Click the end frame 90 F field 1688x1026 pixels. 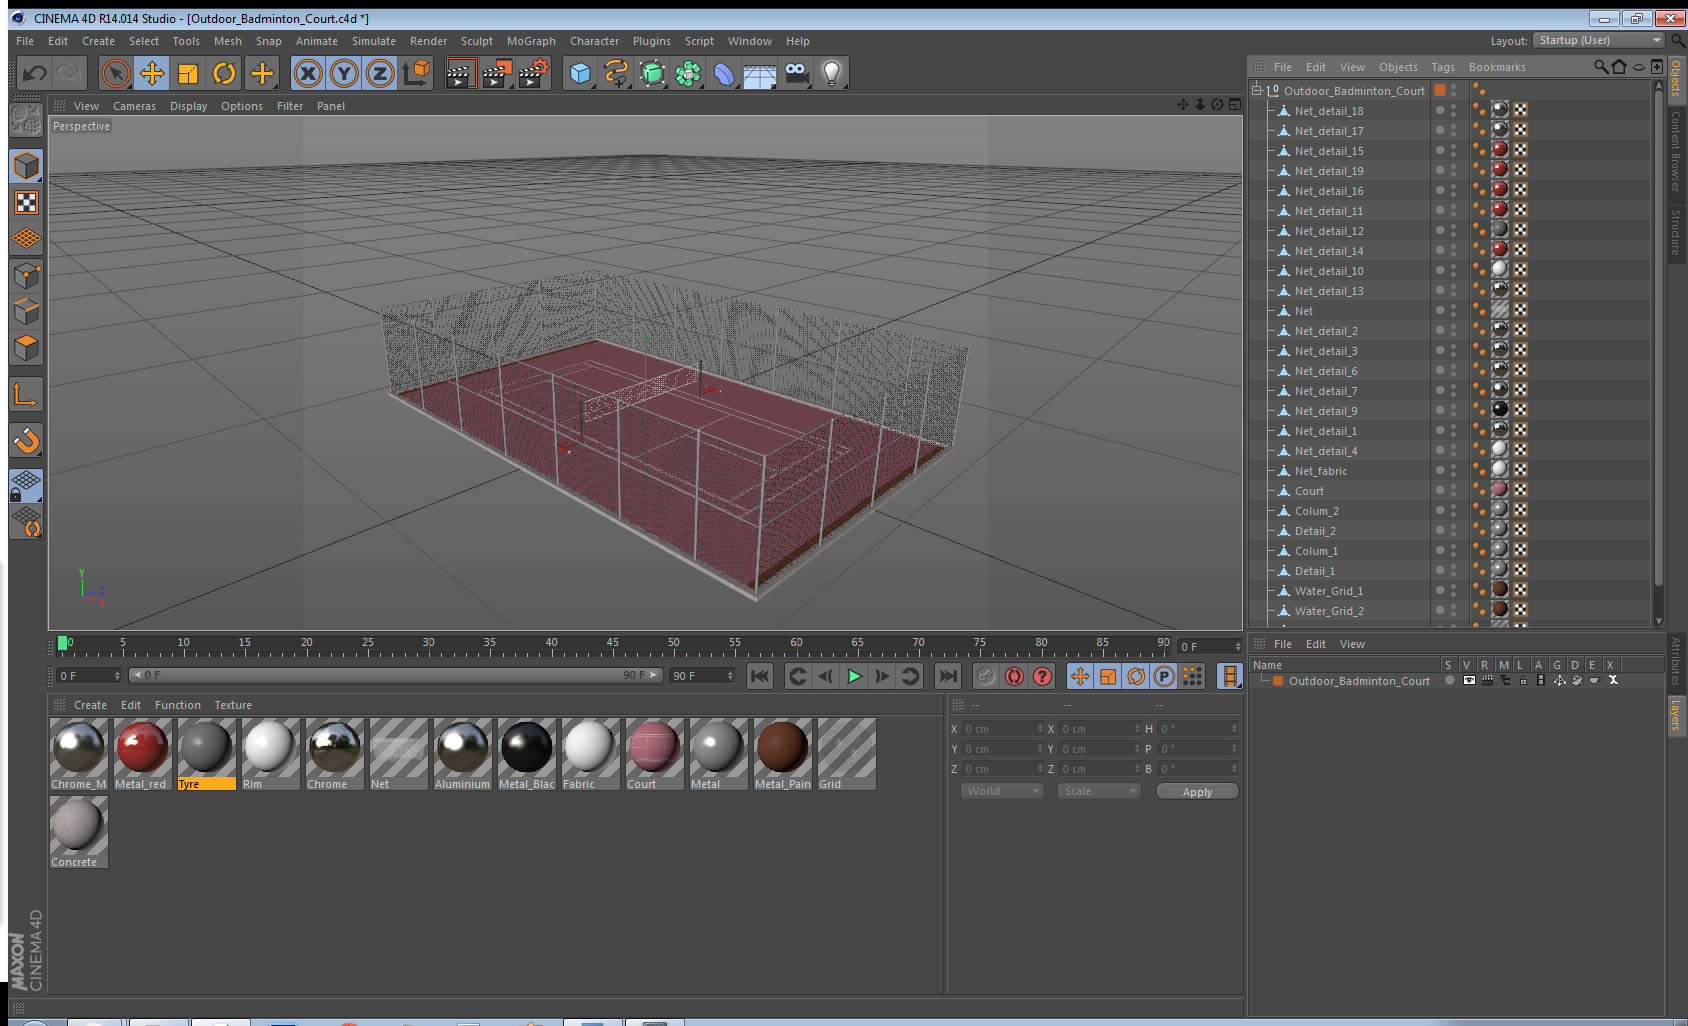point(701,676)
